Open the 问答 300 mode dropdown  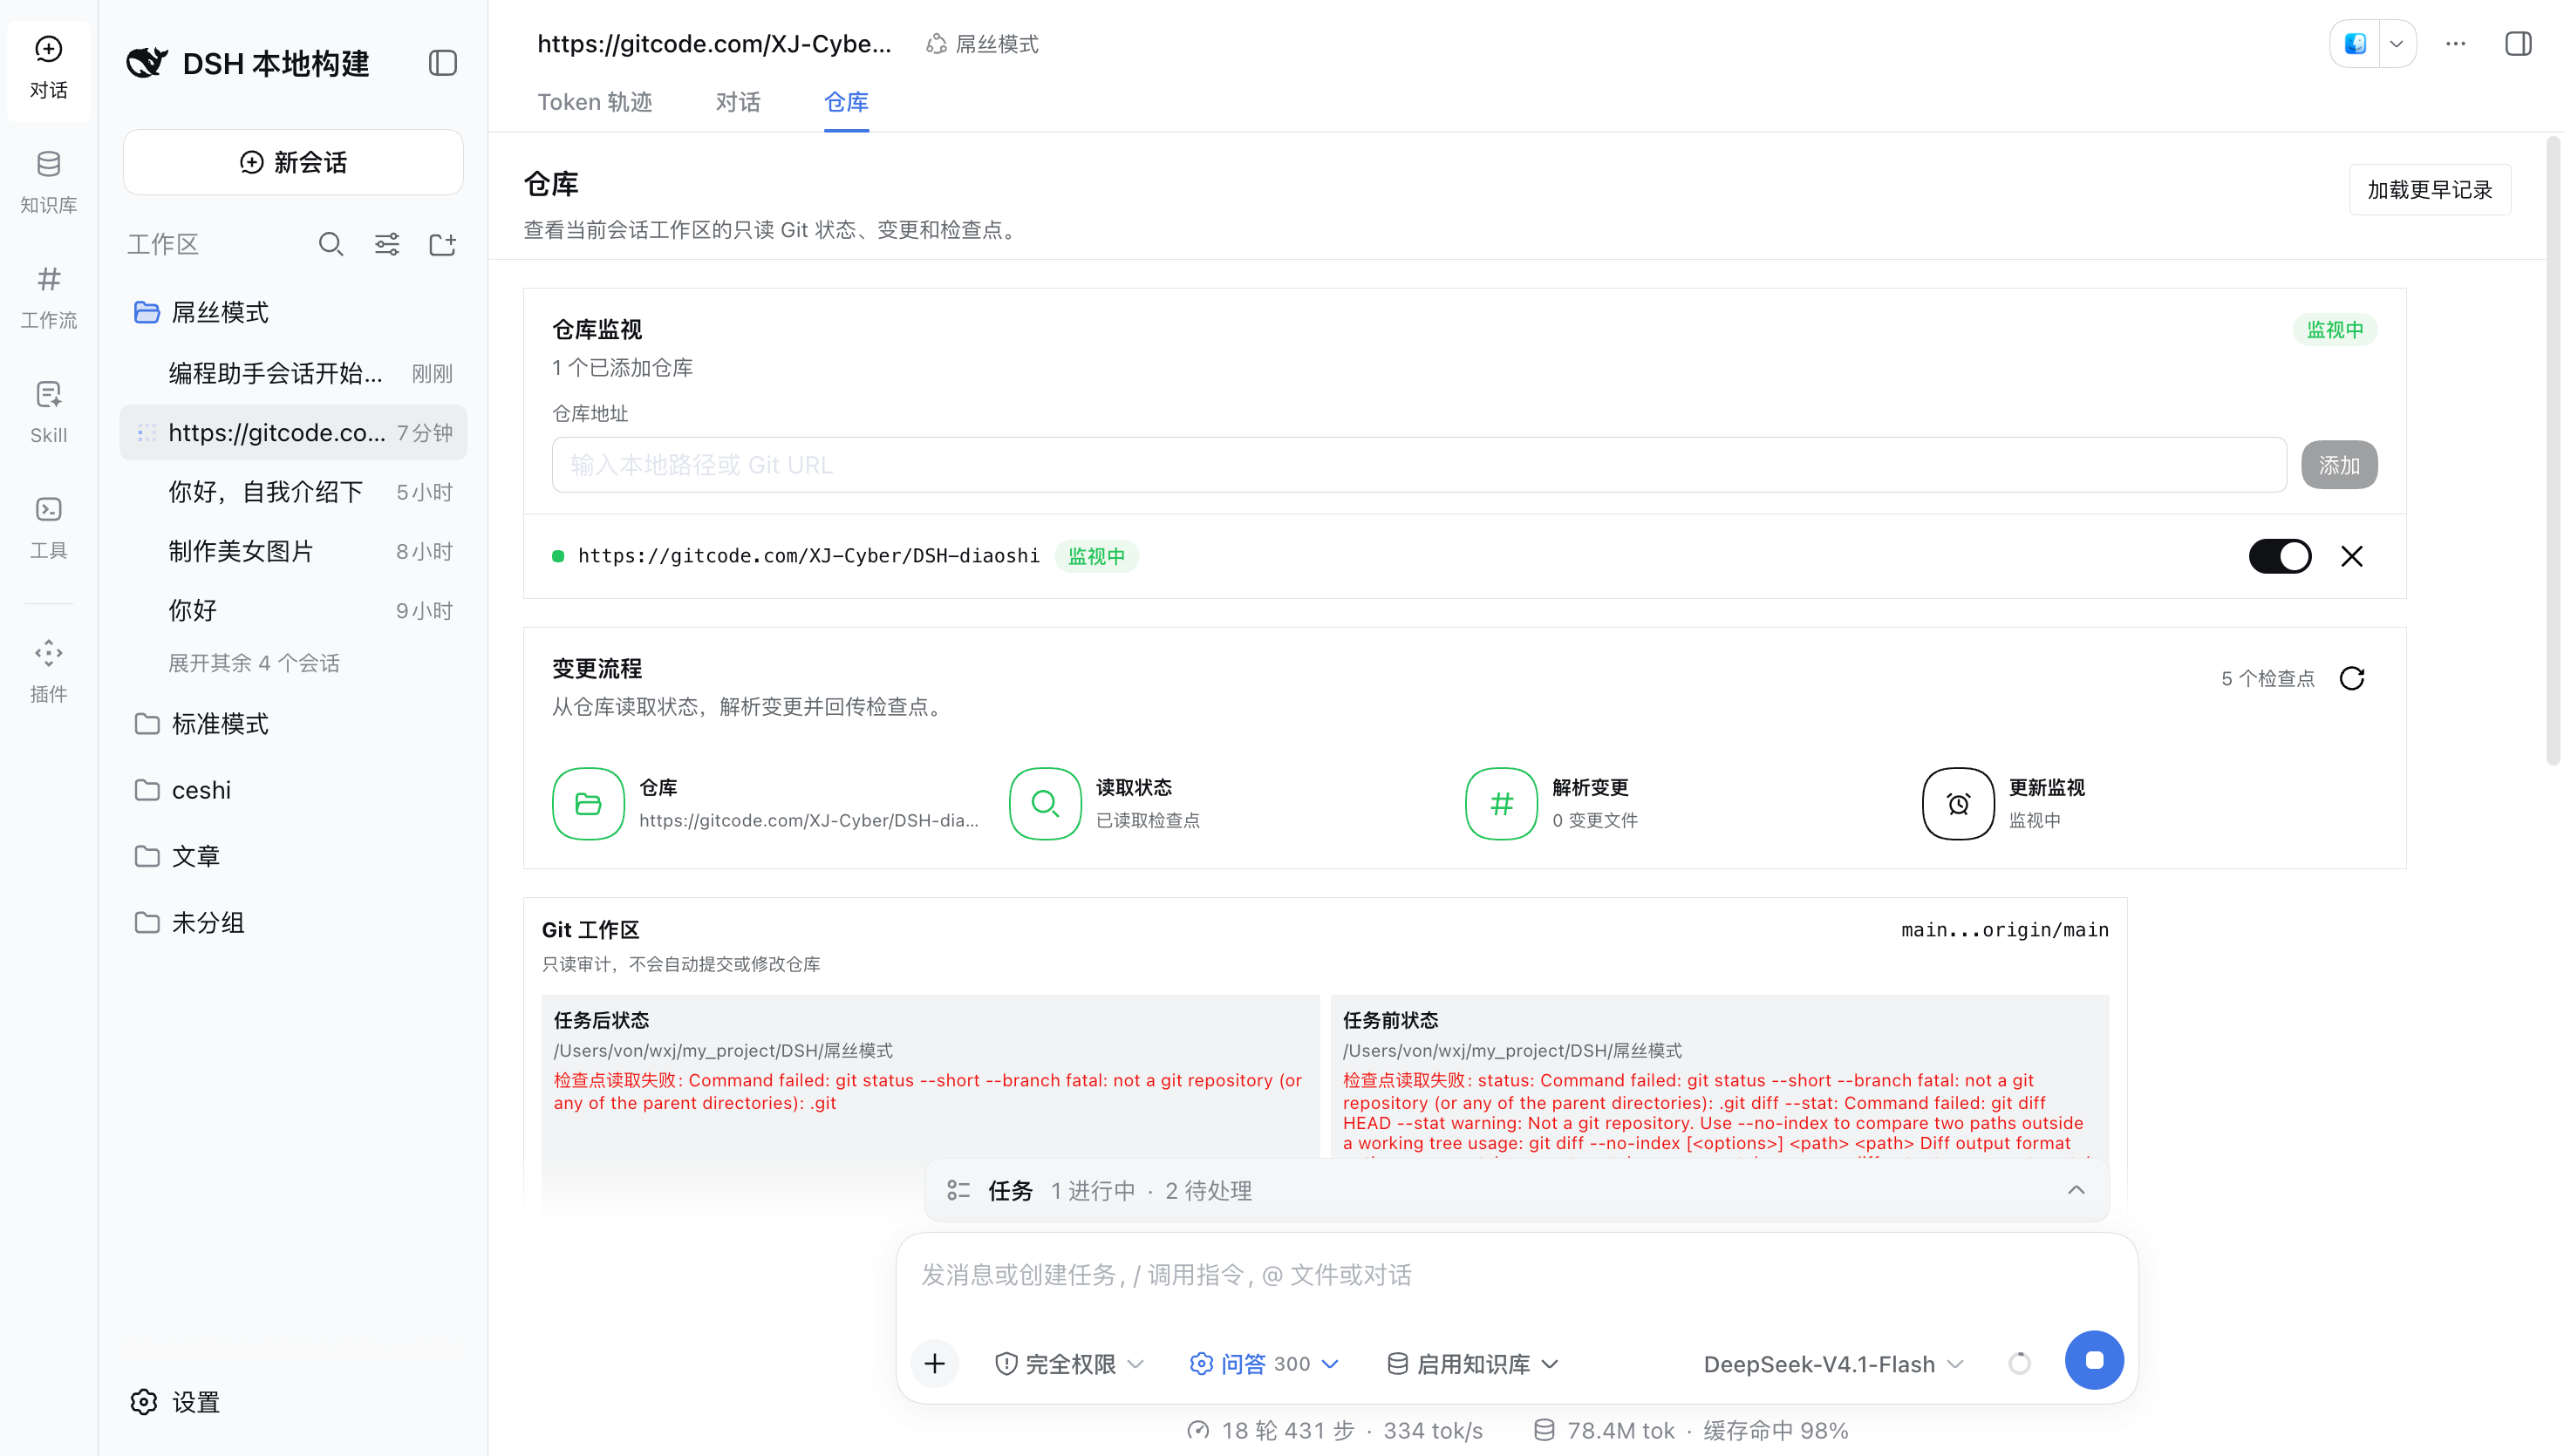pyautogui.click(x=1264, y=1364)
